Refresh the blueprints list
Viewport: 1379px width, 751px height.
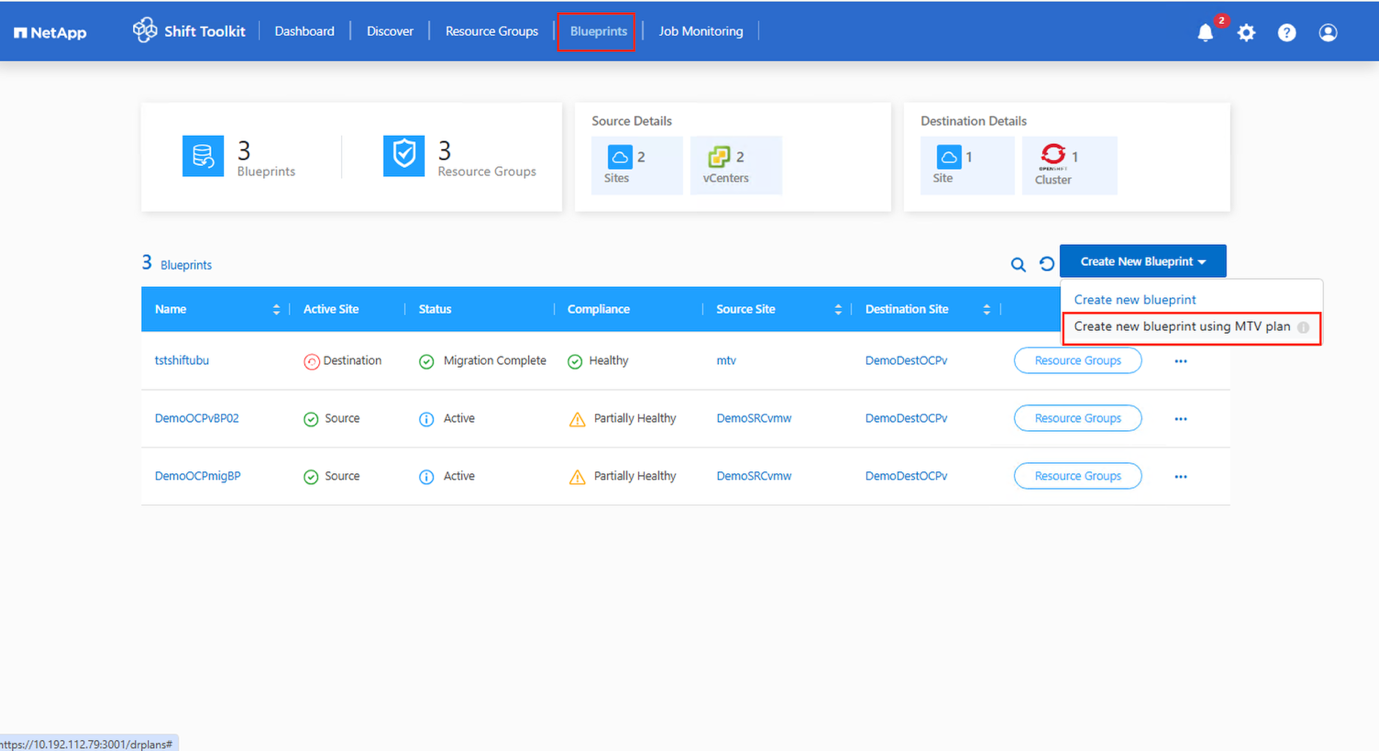(1046, 264)
